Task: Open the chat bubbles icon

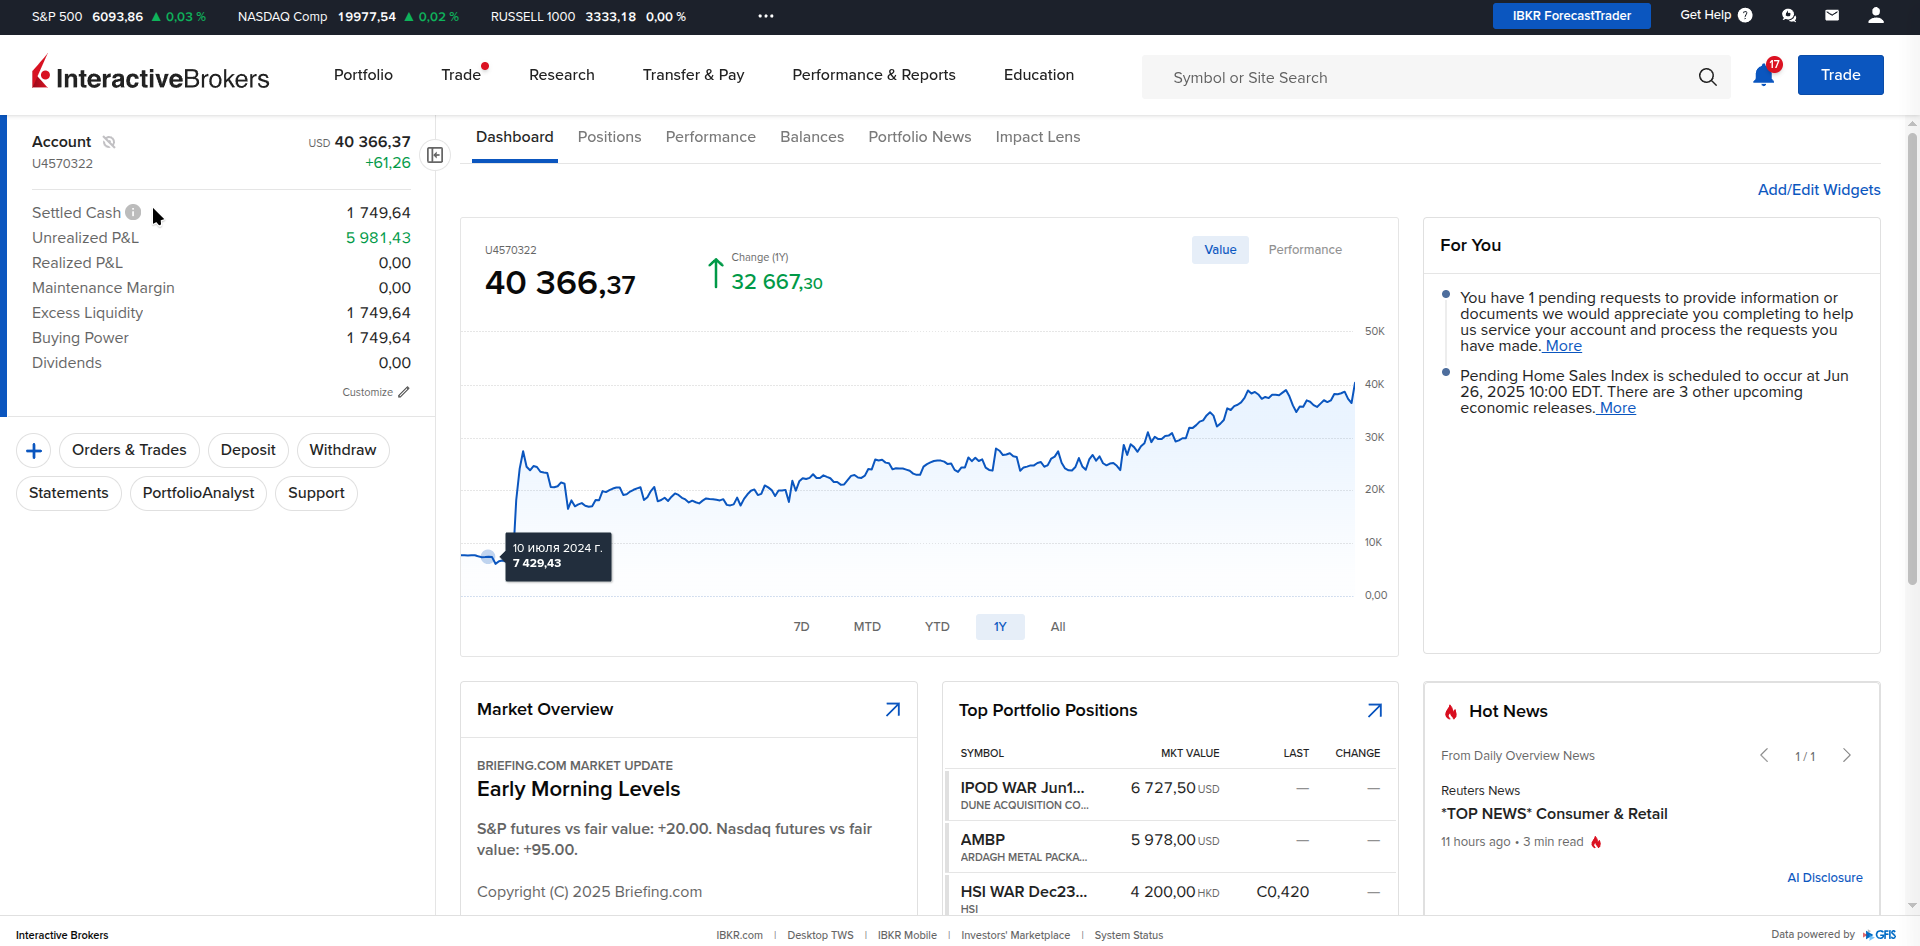Action: (1789, 15)
